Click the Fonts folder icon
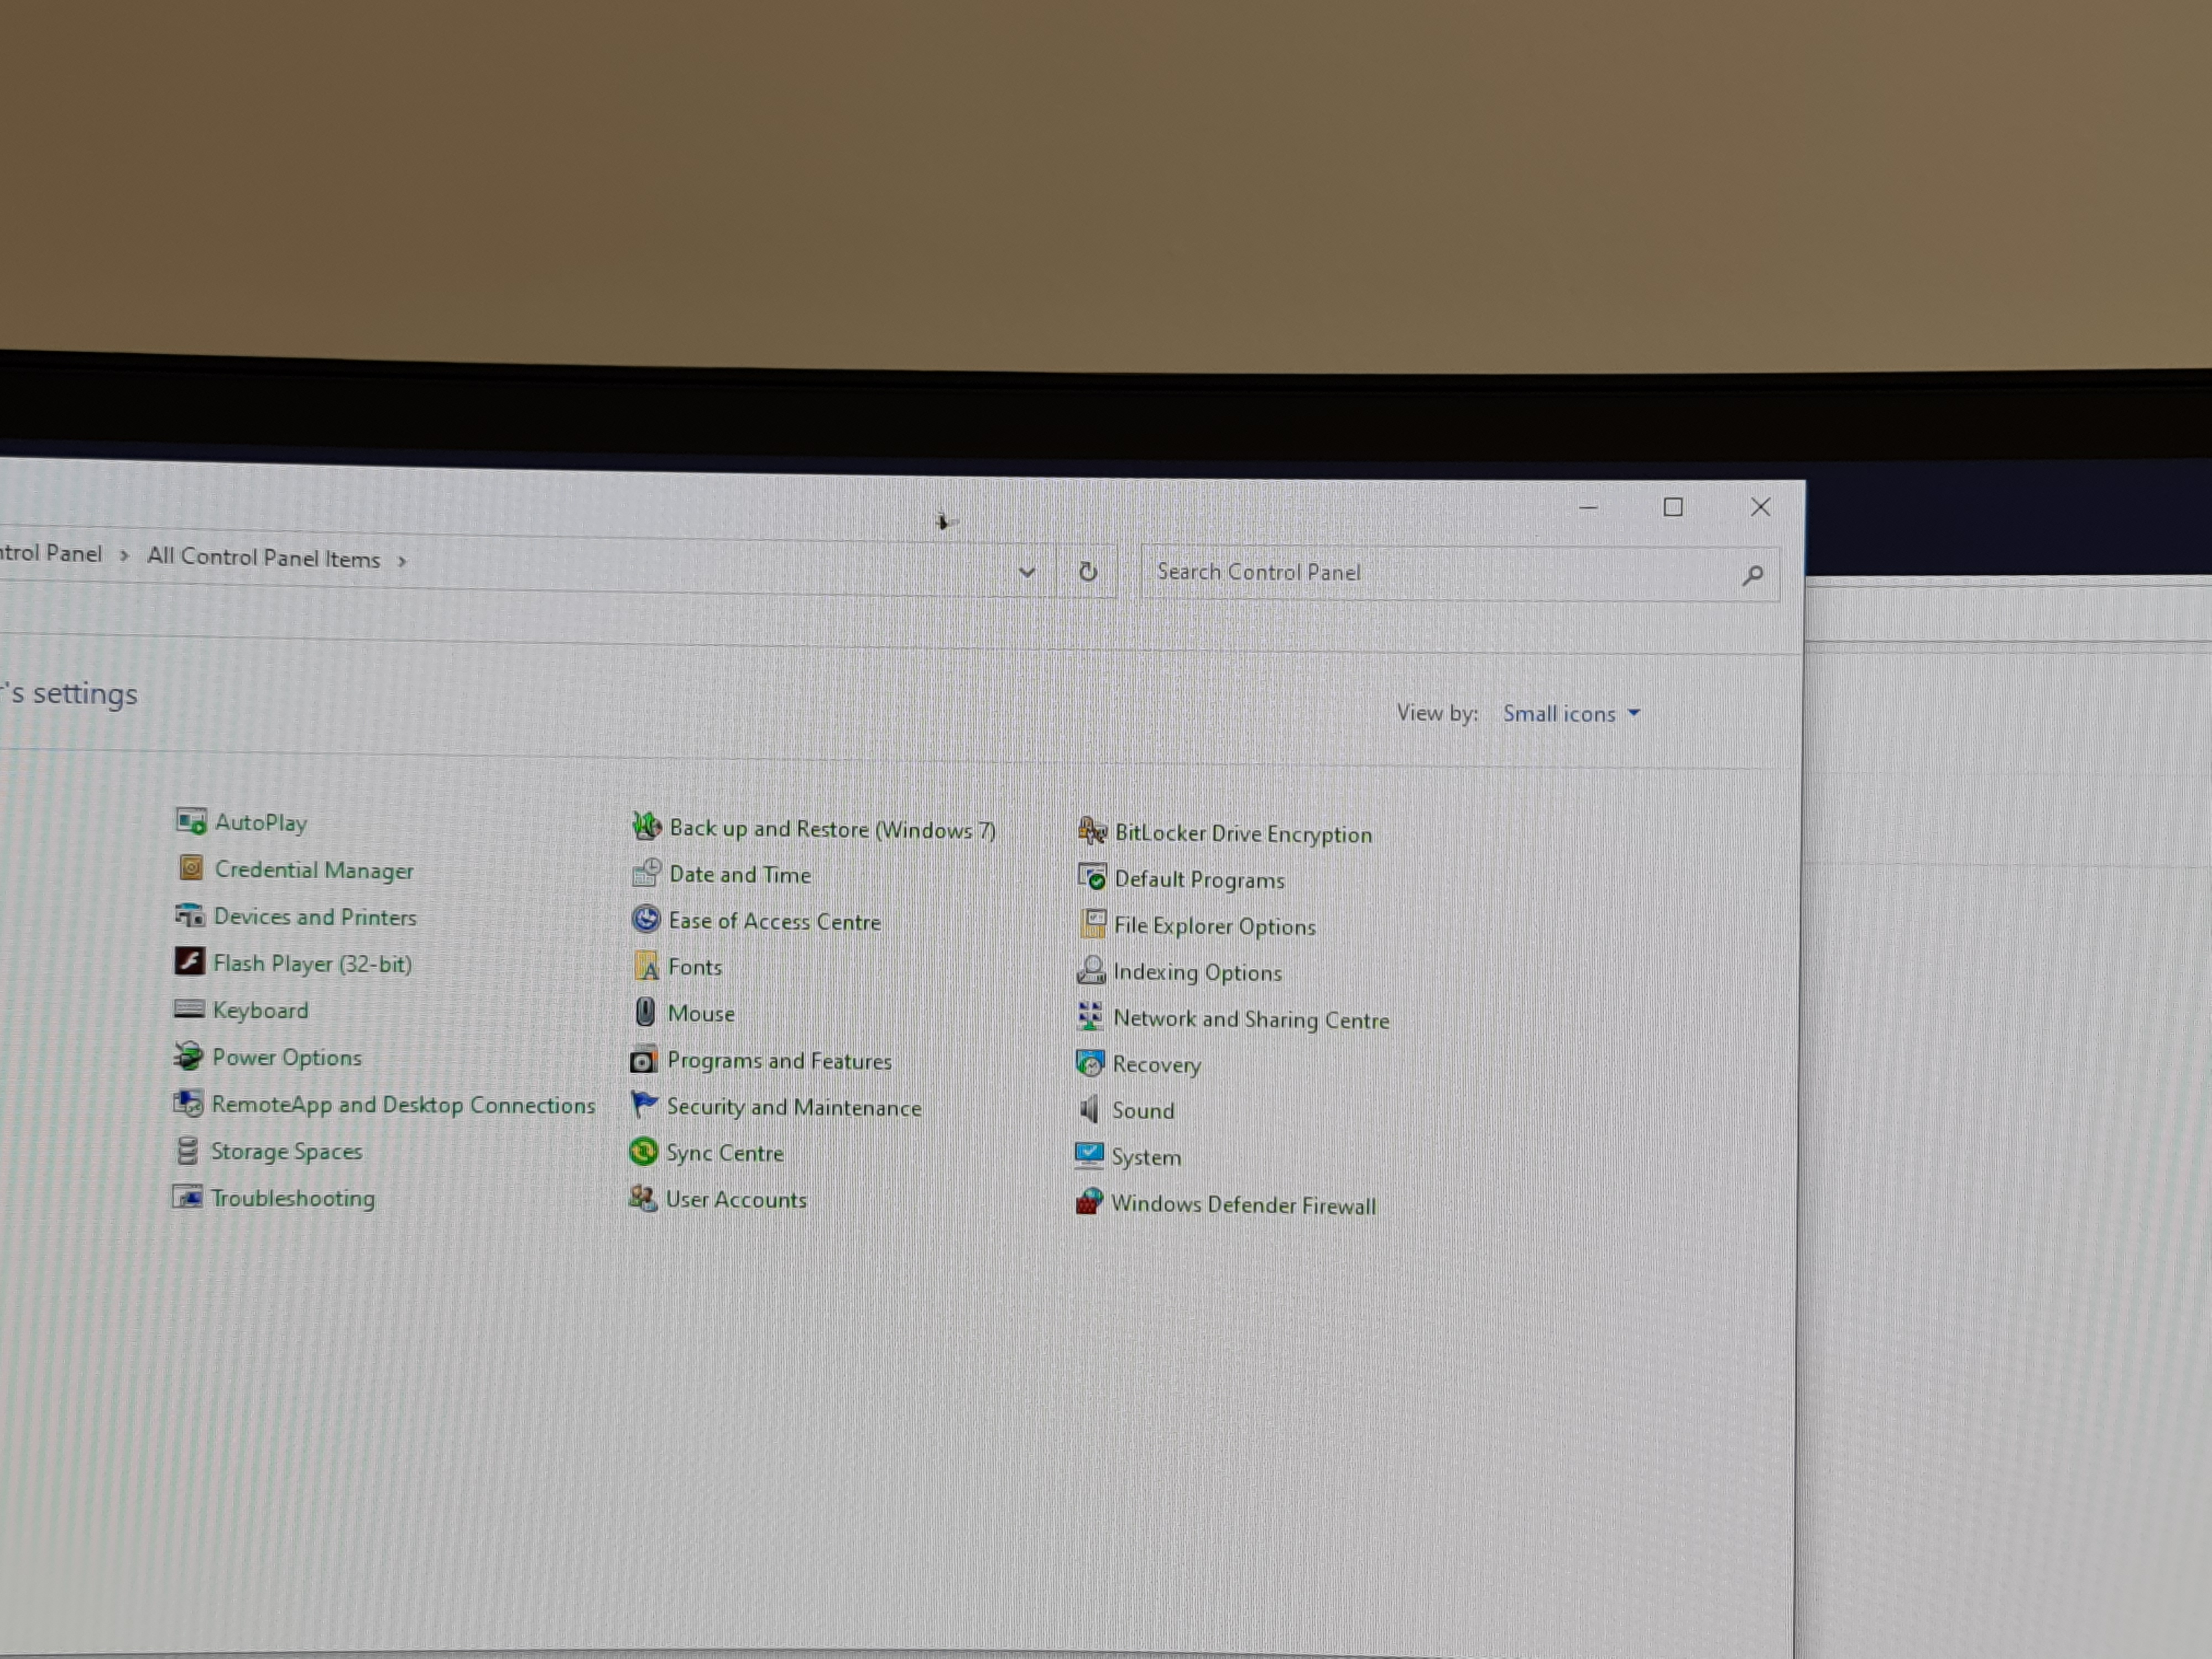2212x1659 pixels. (646, 966)
